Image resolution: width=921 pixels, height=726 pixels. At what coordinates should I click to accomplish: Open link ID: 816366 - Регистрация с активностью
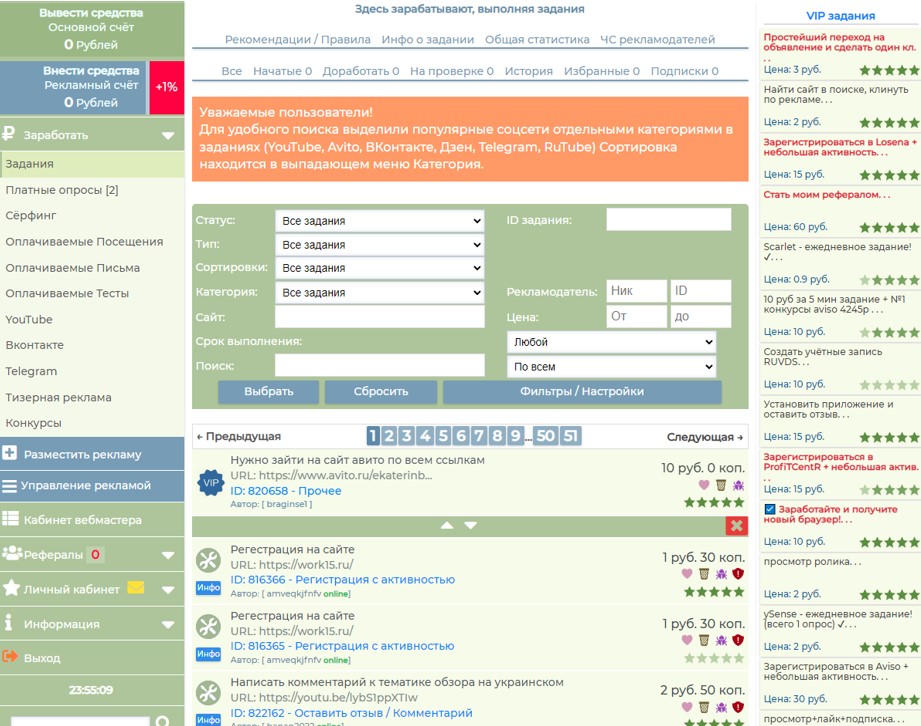click(342, 580)
